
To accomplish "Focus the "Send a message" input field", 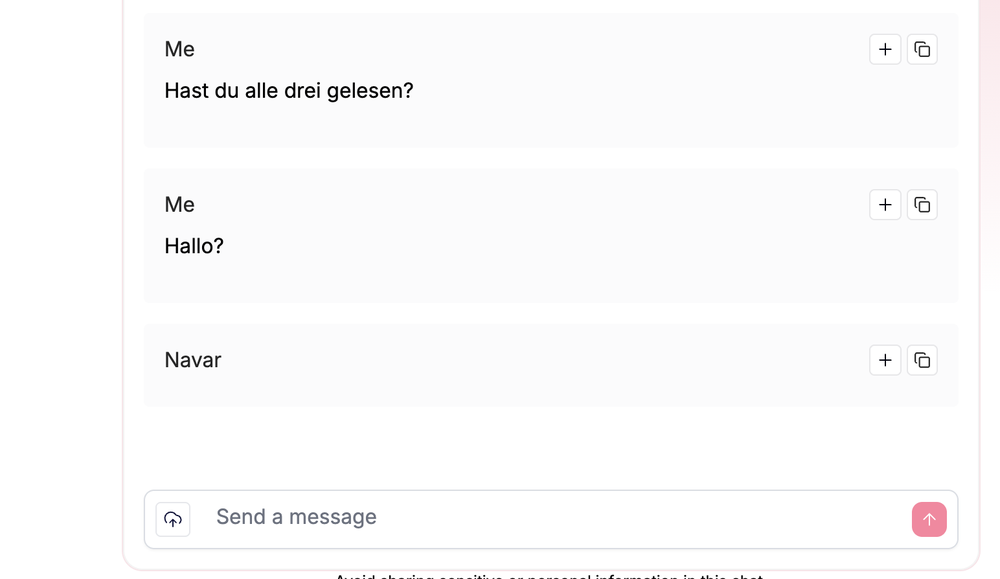I will coord(550,518).
